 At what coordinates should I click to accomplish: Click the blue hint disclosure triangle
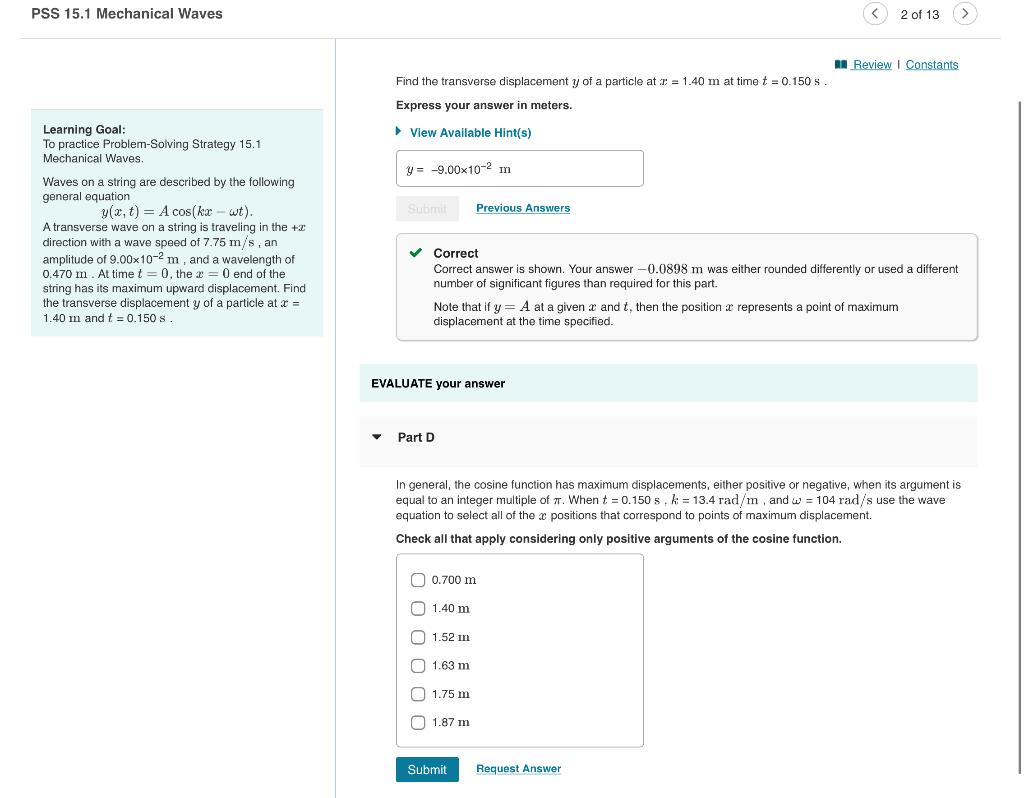tap(397, 131)
